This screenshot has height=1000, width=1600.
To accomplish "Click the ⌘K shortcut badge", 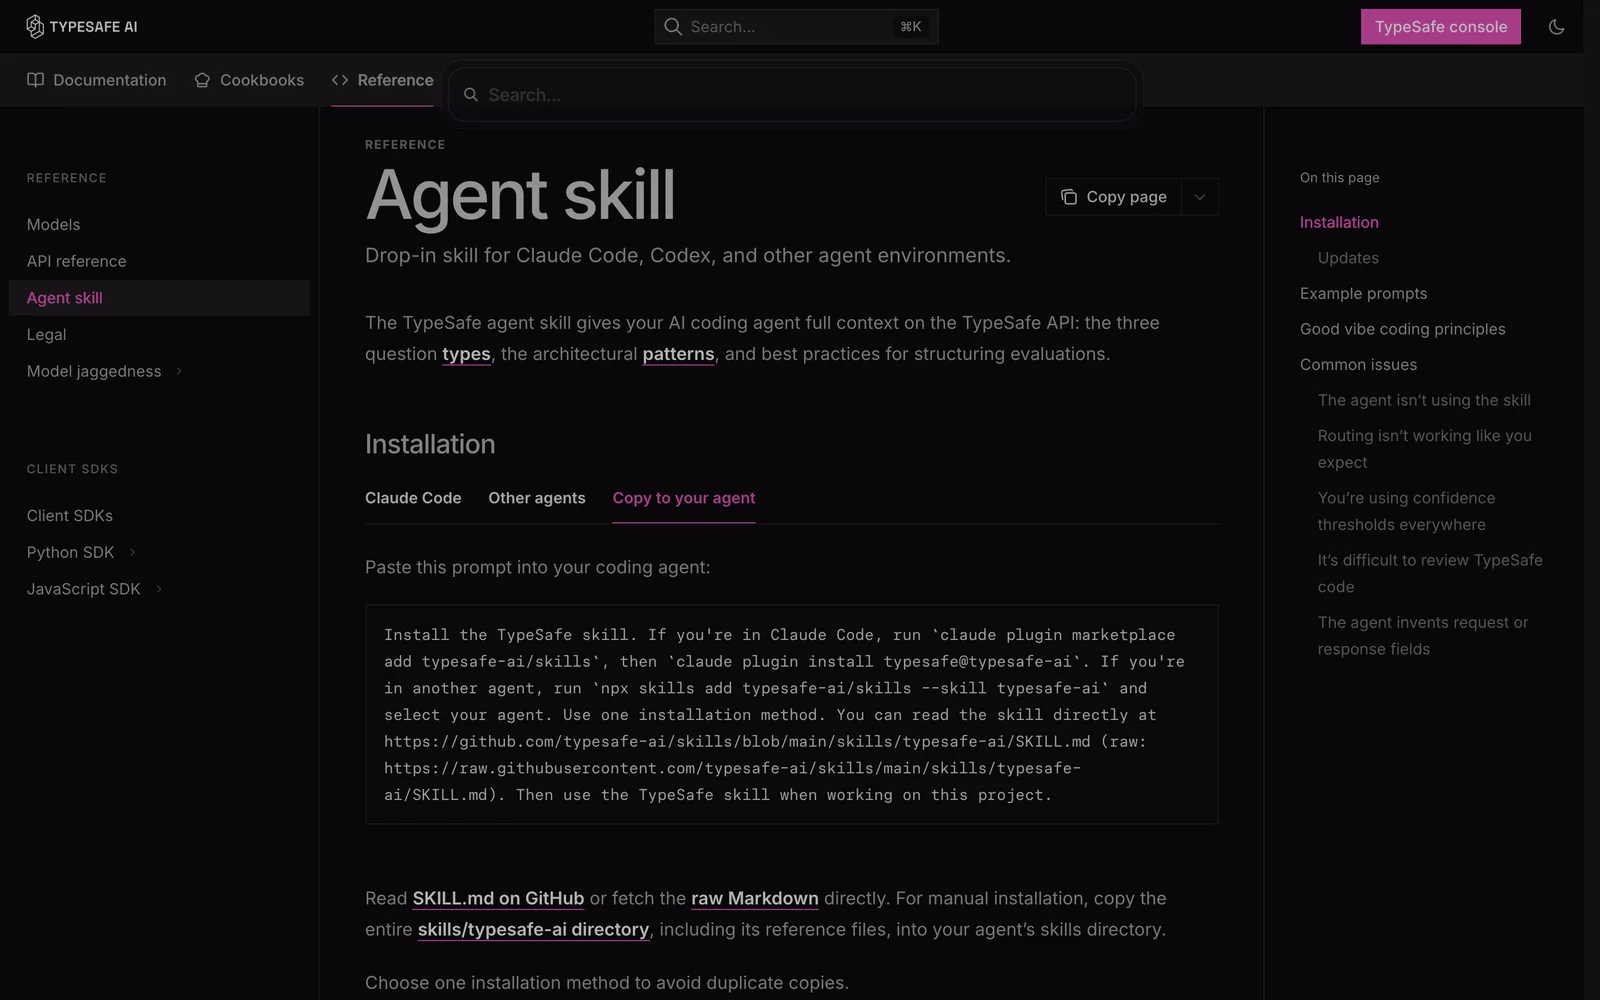I will [911, 27].
